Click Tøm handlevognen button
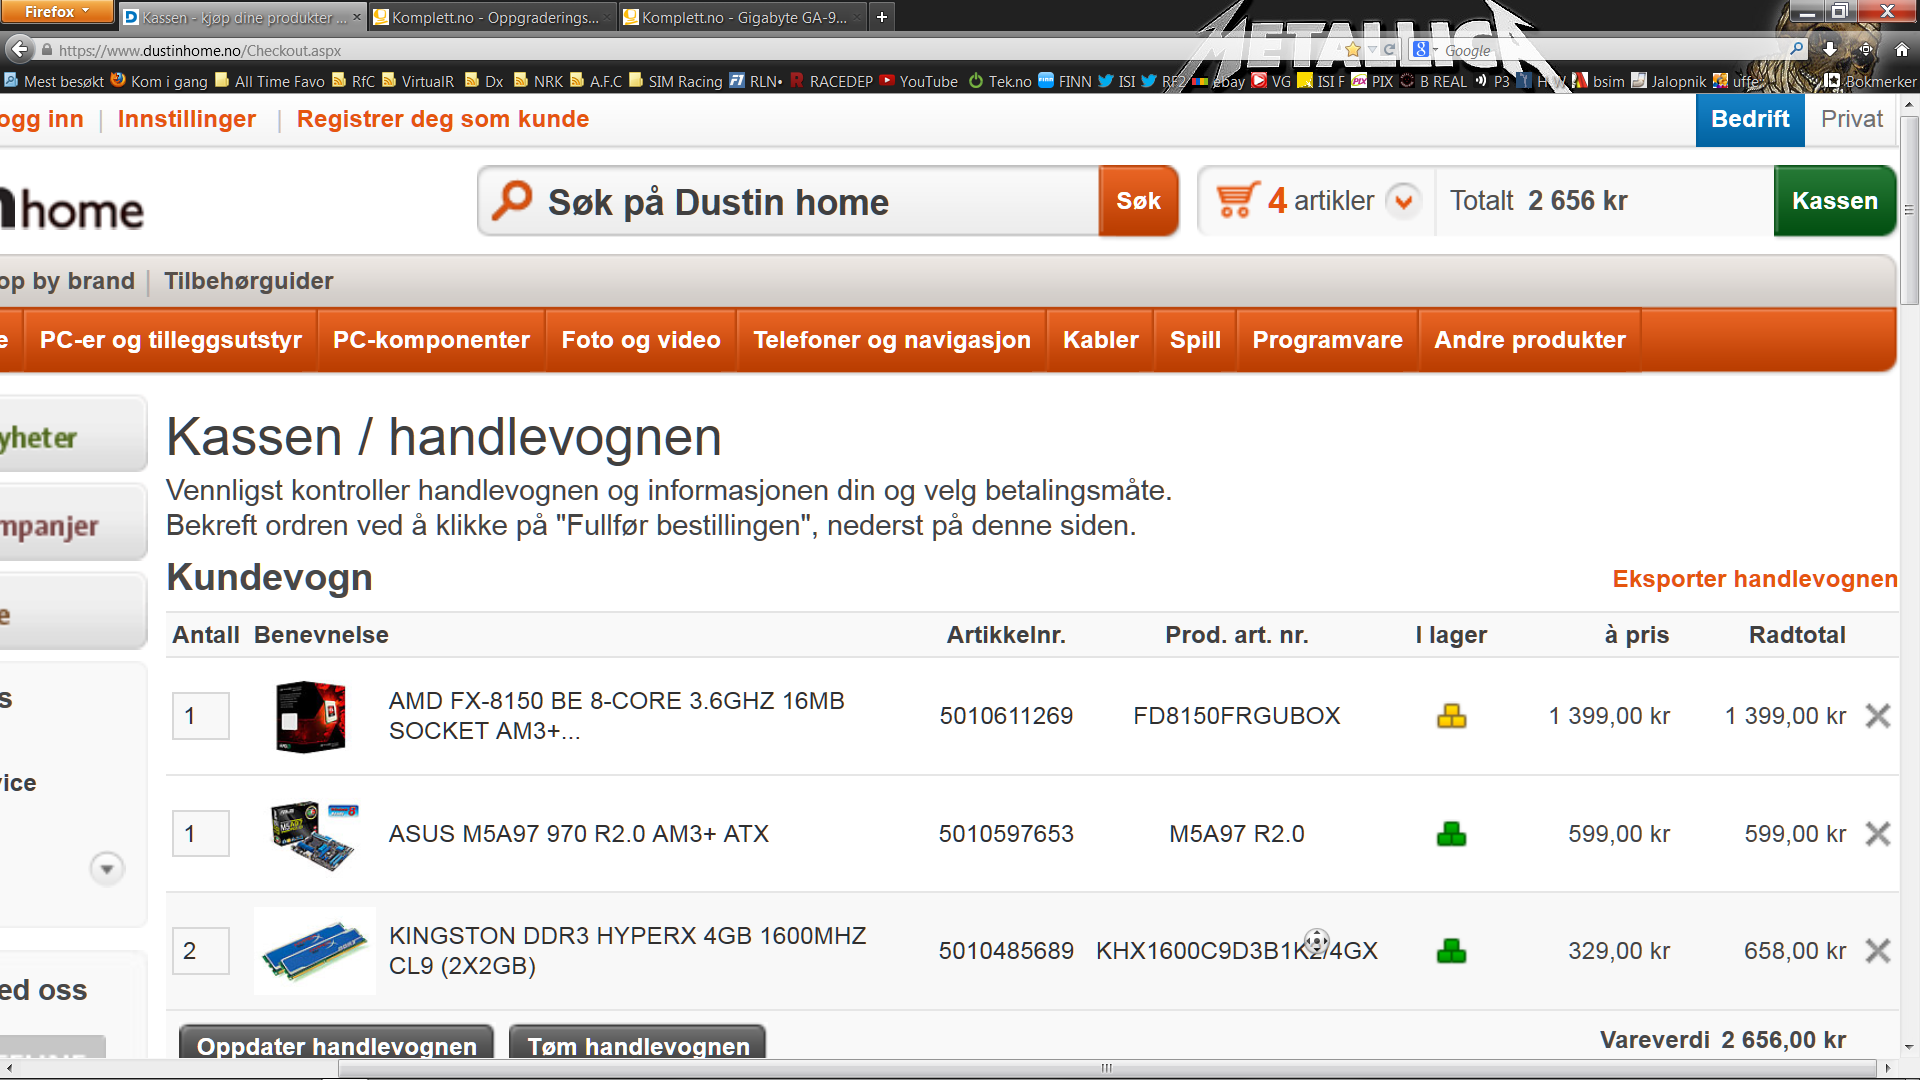The width and height of the screenshot is (1920, 1080). point(638,1042)
